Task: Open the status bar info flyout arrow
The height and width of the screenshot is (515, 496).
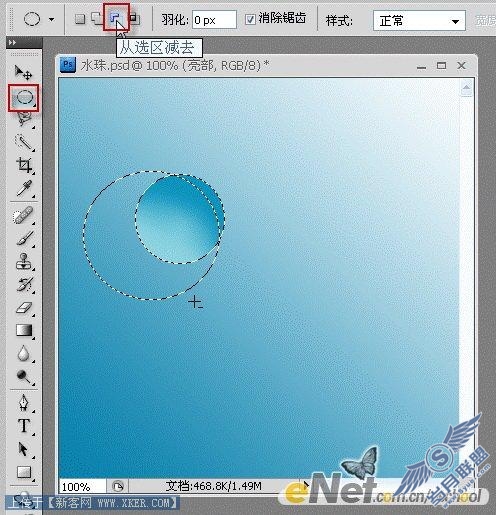Action: 306,486
